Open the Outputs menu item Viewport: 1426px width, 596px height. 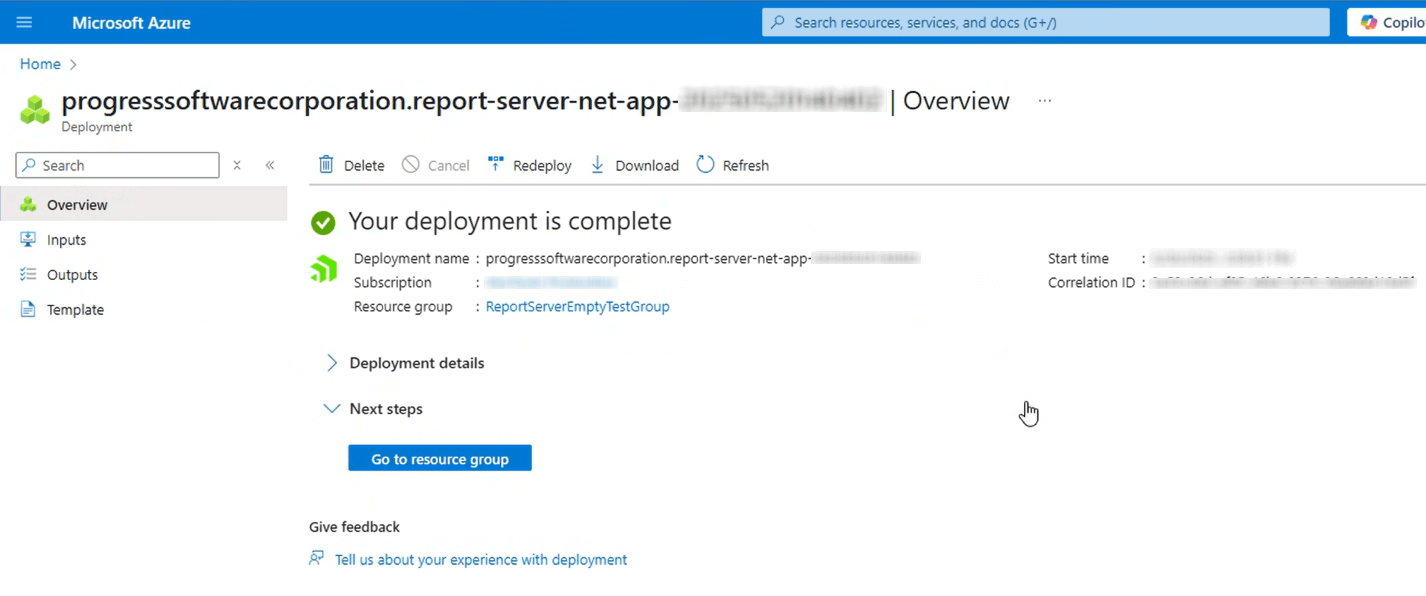pyautogui.click(x=72, y=275)
